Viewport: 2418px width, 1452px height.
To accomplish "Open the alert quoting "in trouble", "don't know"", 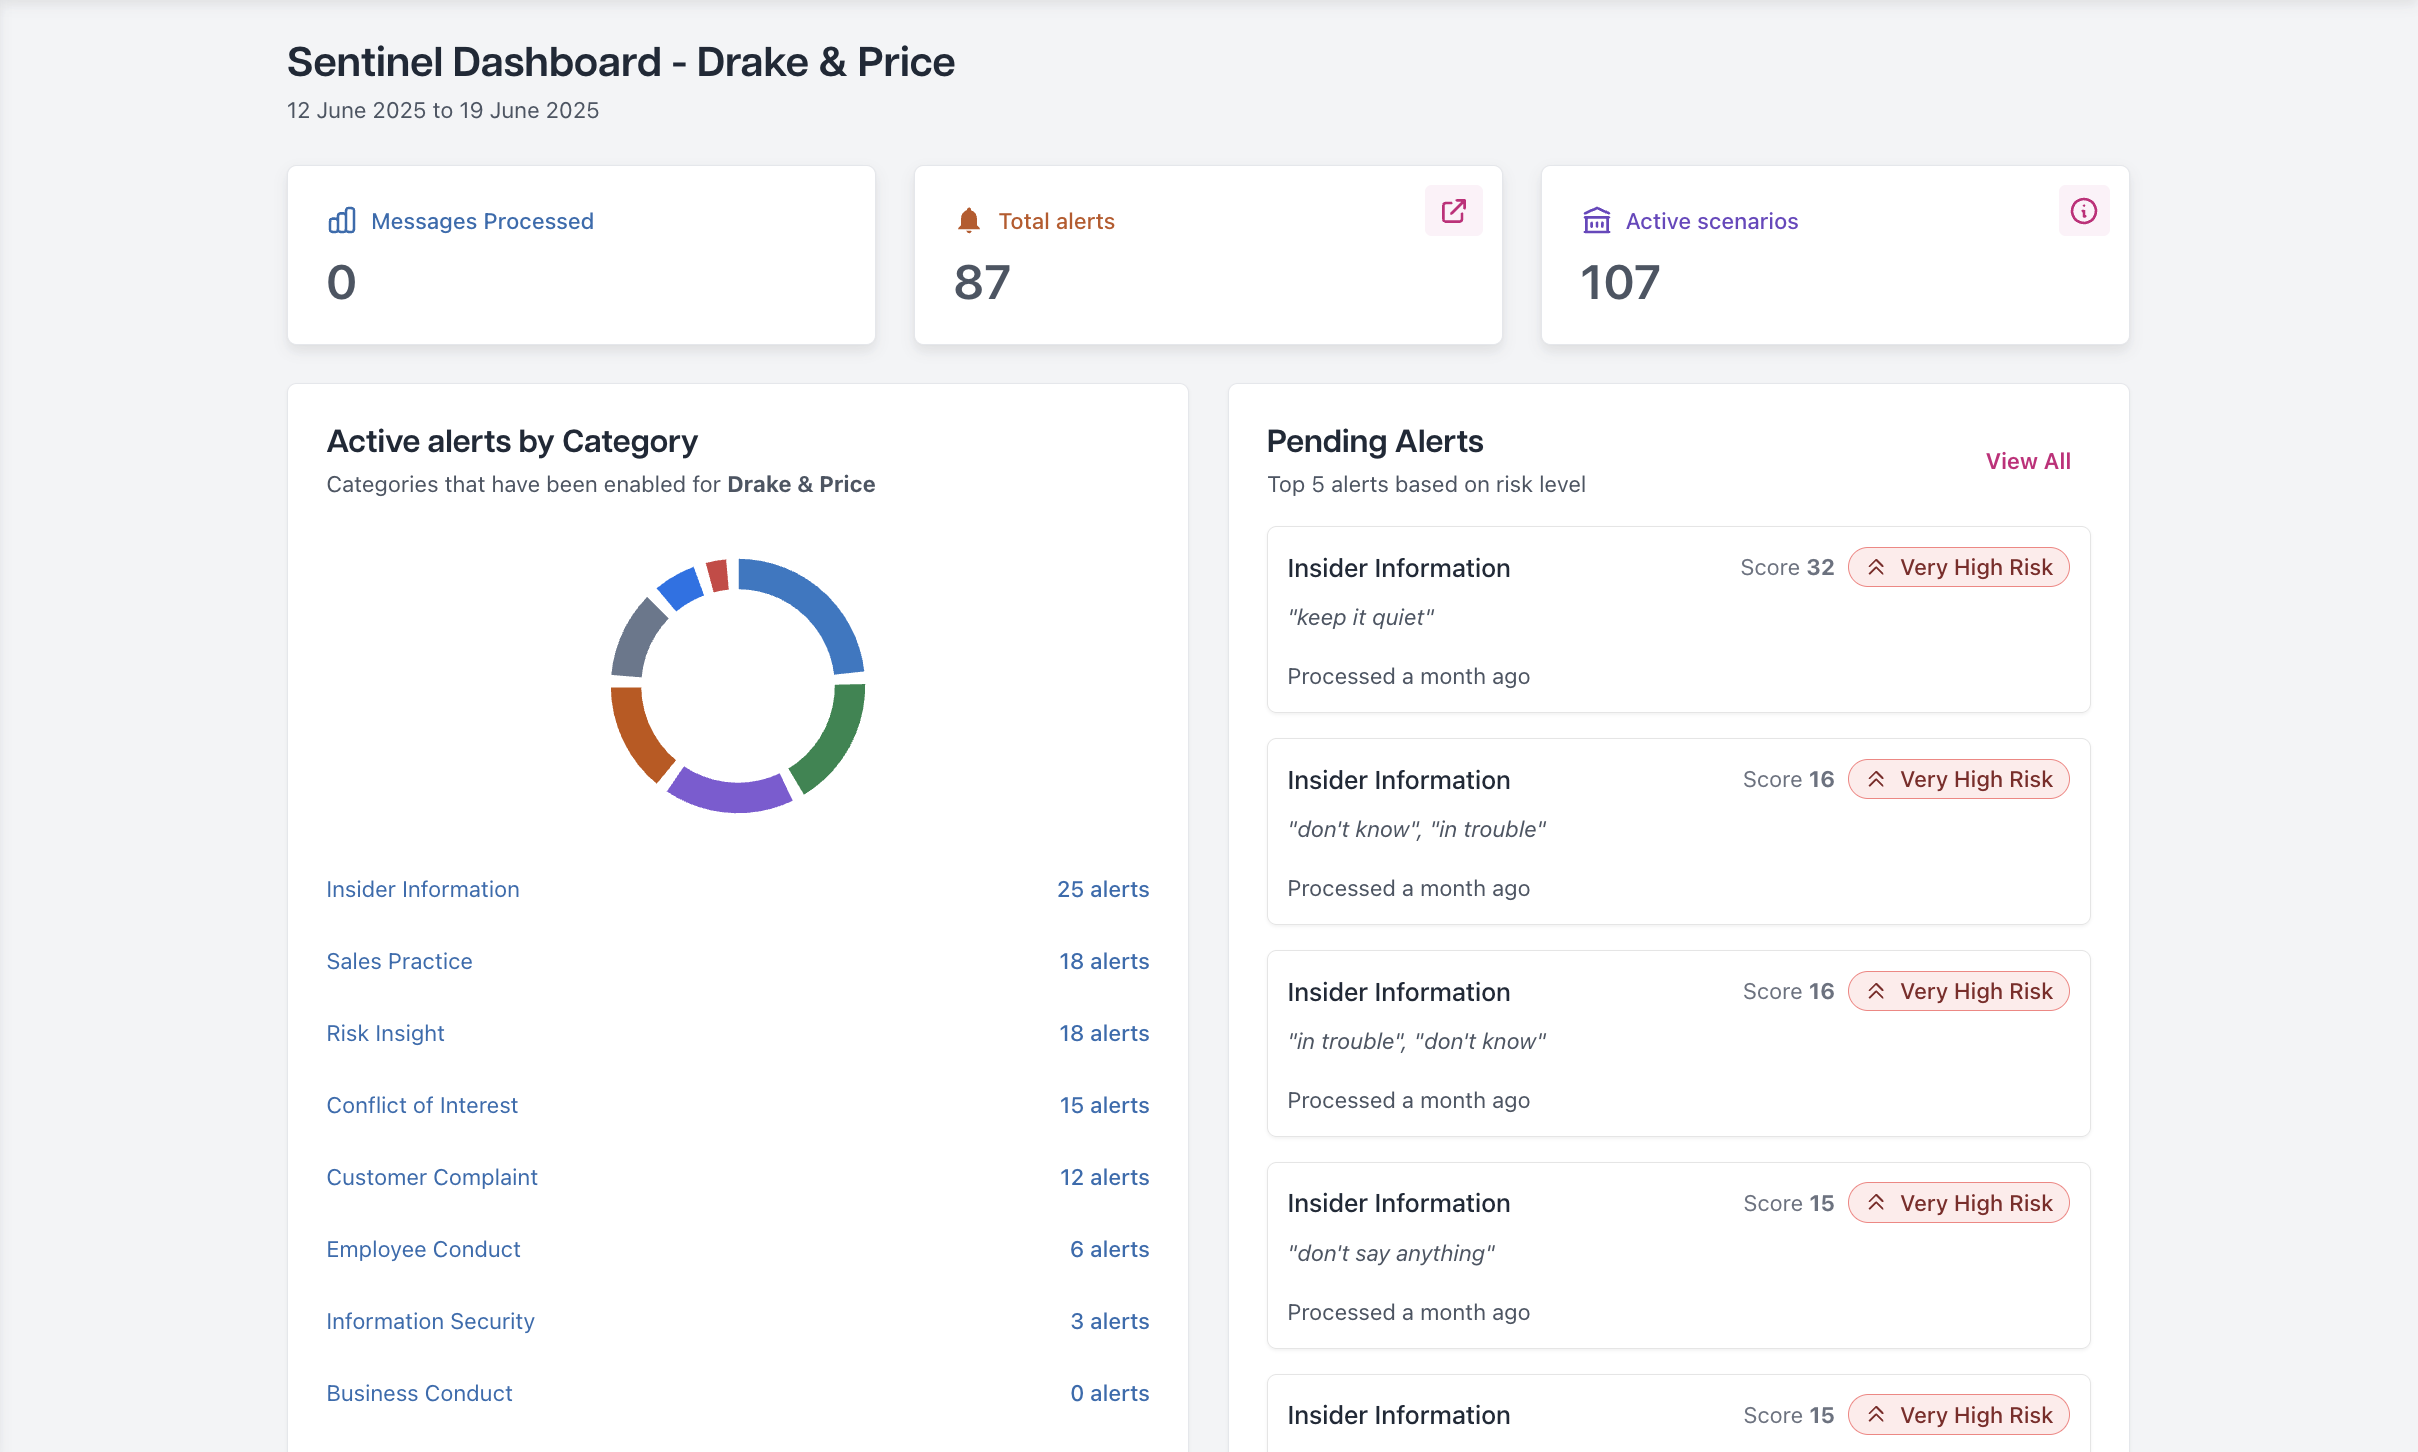I will 1678,1044.
